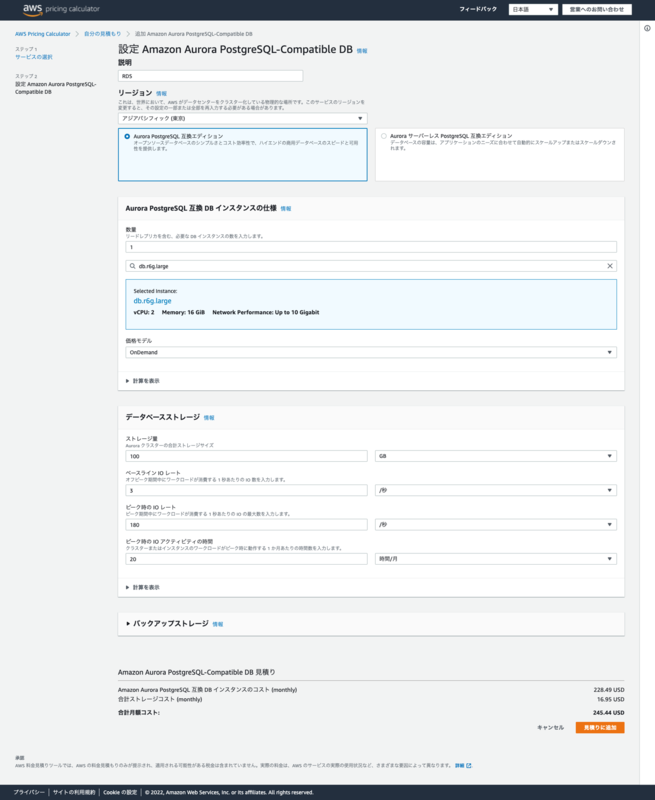Clear the db.r6g.large instance search
This screenshot has width=655, height=800.
[x=610, y=266]
